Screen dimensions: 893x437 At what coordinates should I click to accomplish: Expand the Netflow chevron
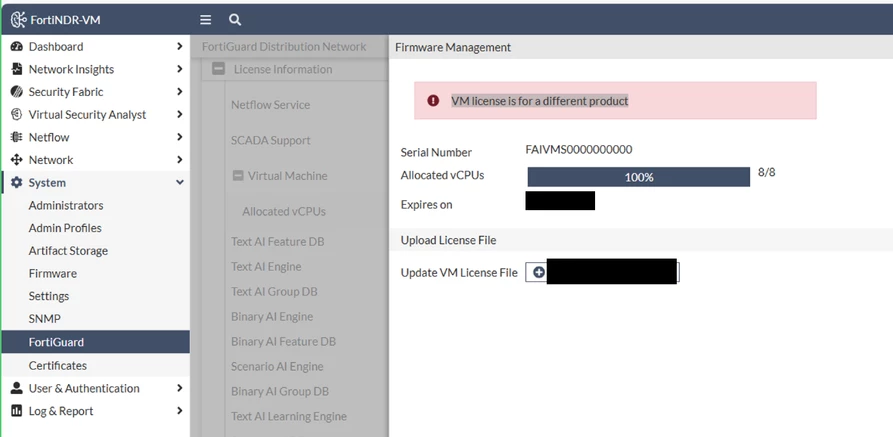tap(179, 137)
